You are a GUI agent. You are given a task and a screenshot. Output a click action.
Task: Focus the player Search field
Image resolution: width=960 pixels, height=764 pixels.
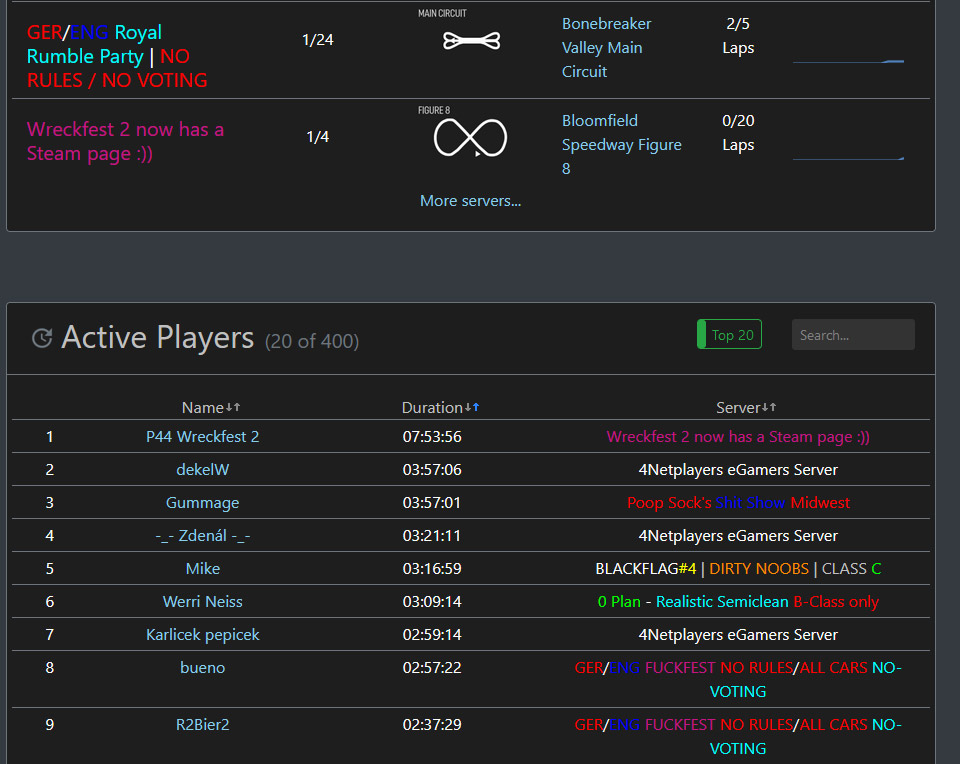coord(853,335)
